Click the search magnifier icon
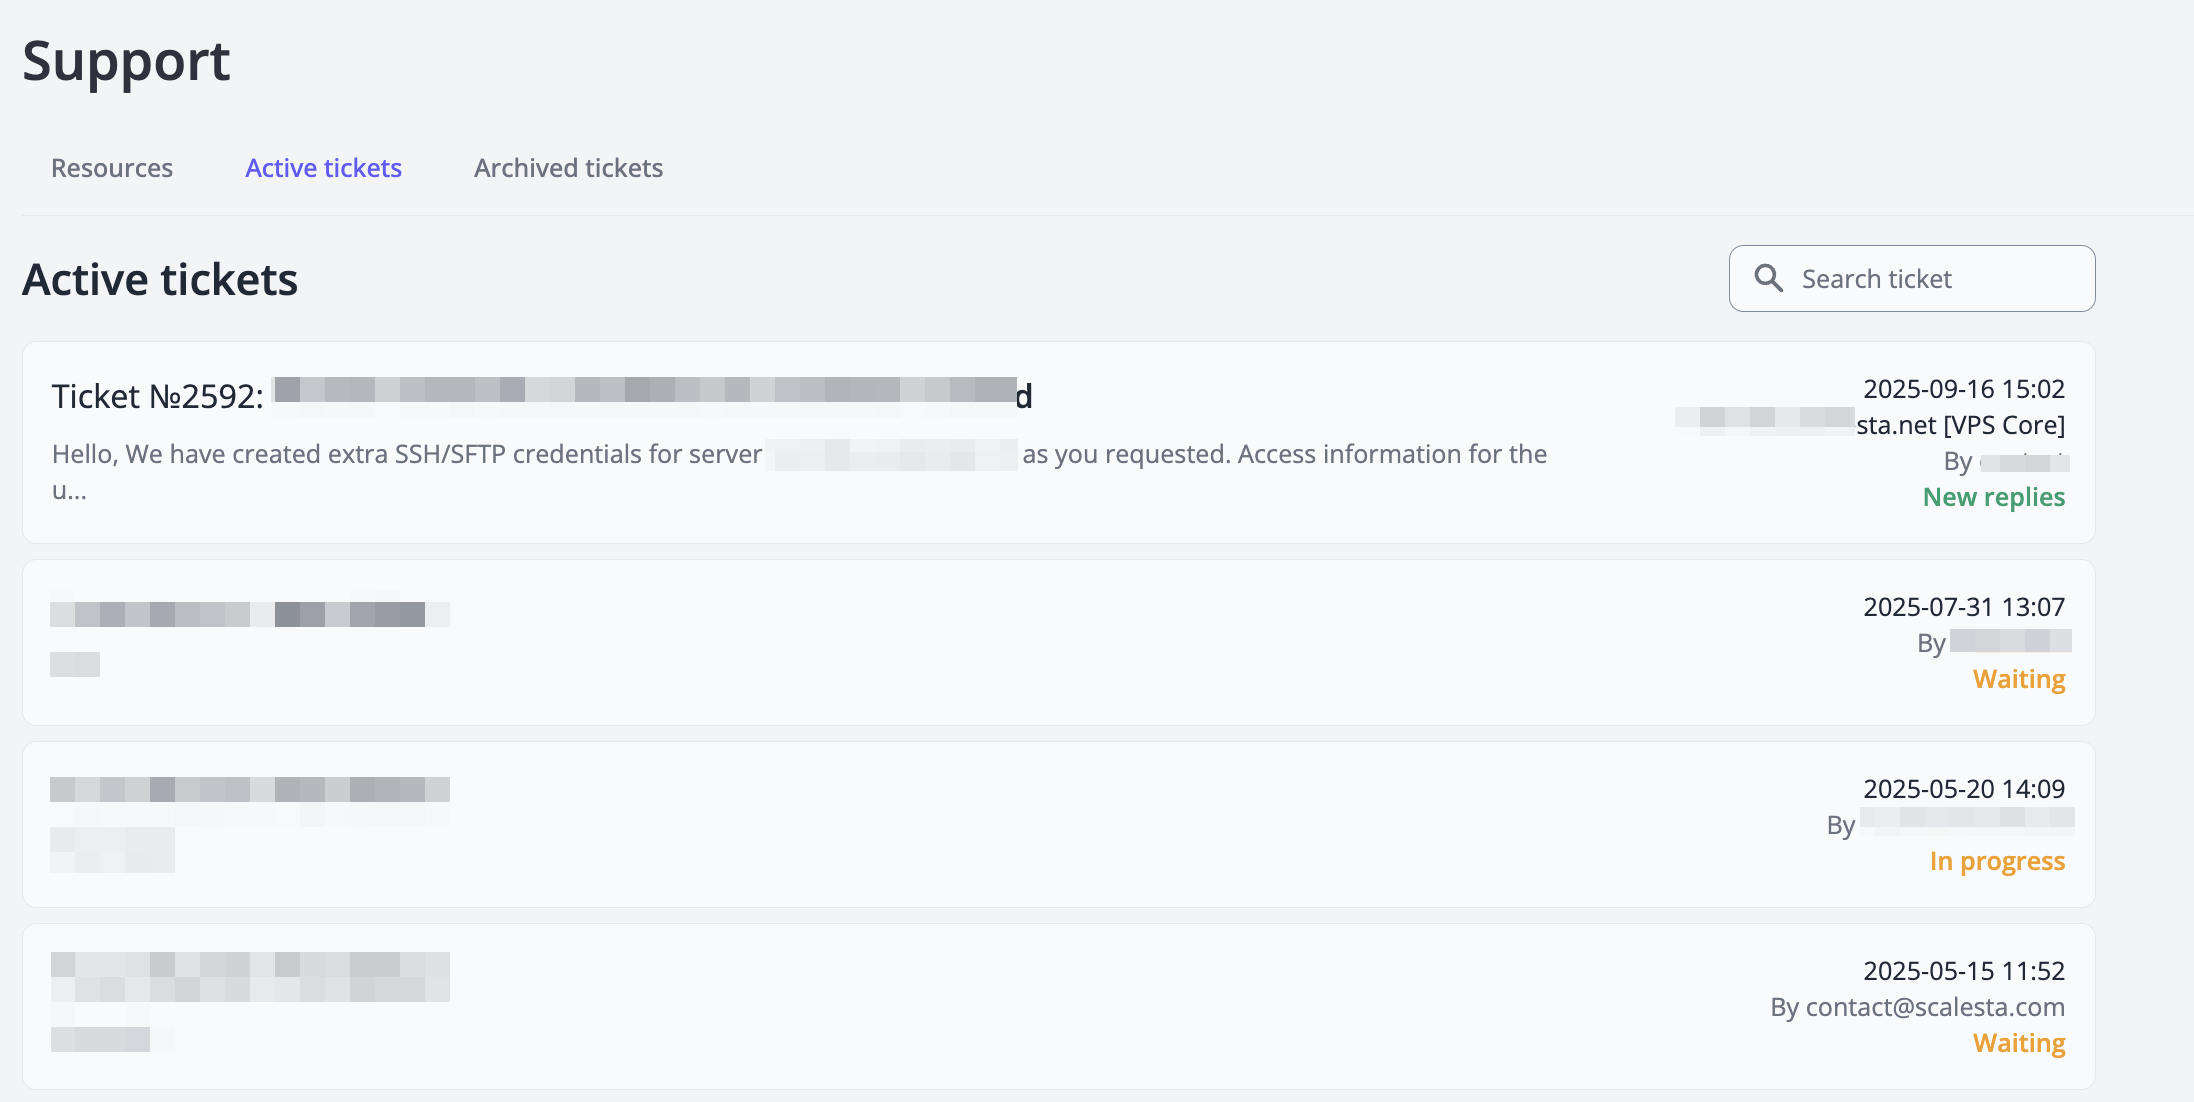The width and height of the screenshot is (2194, 1102). [1768, 278]
